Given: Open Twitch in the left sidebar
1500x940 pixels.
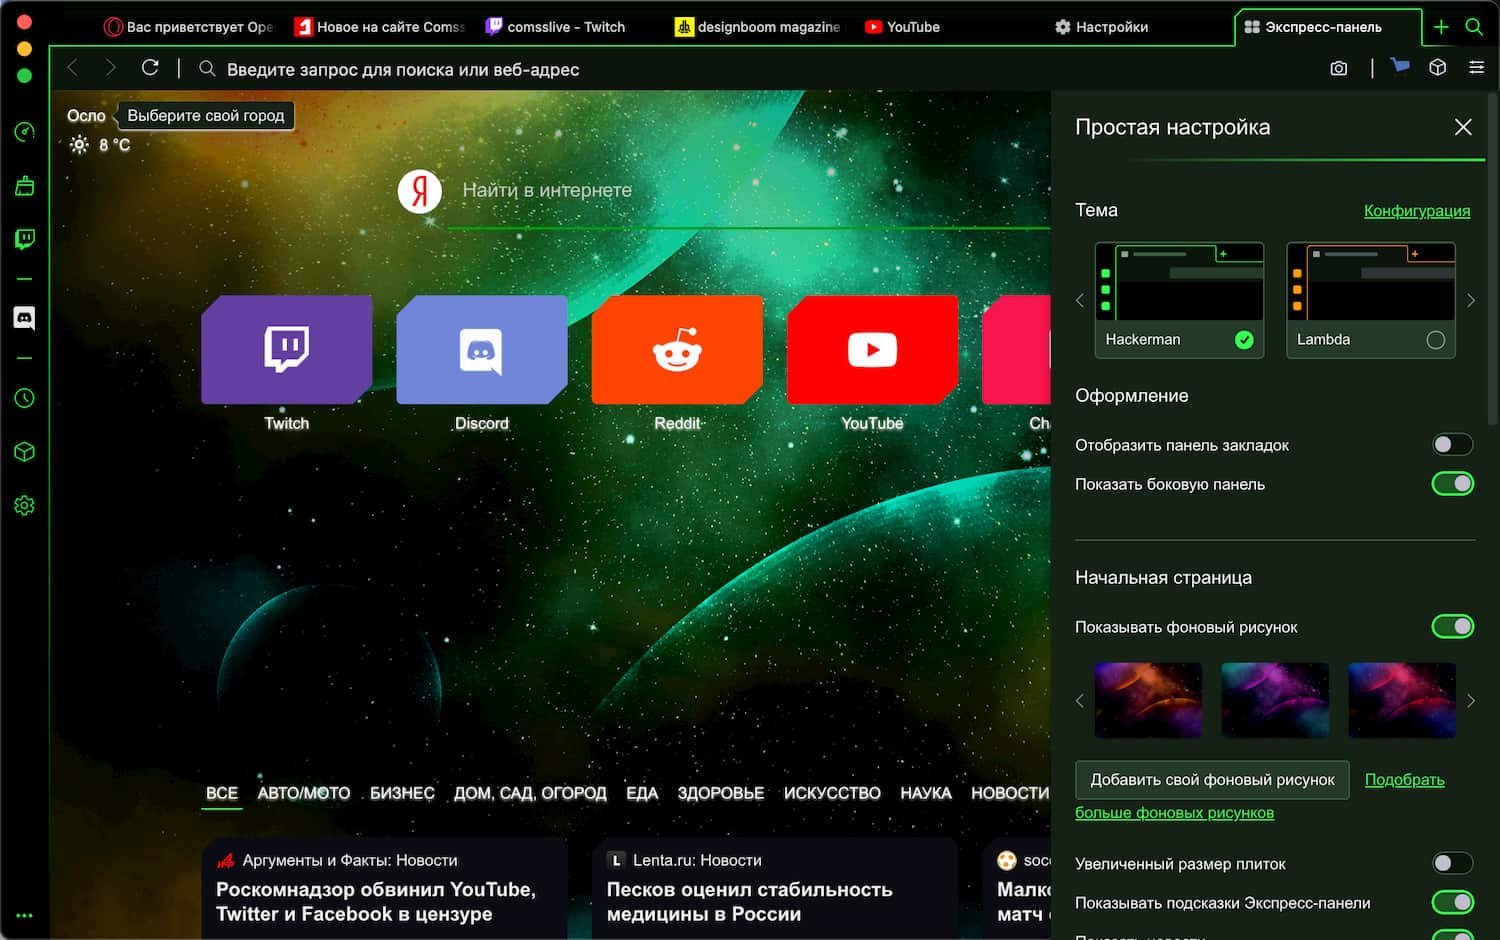Looking at the screenshot, I should [25, 239].
